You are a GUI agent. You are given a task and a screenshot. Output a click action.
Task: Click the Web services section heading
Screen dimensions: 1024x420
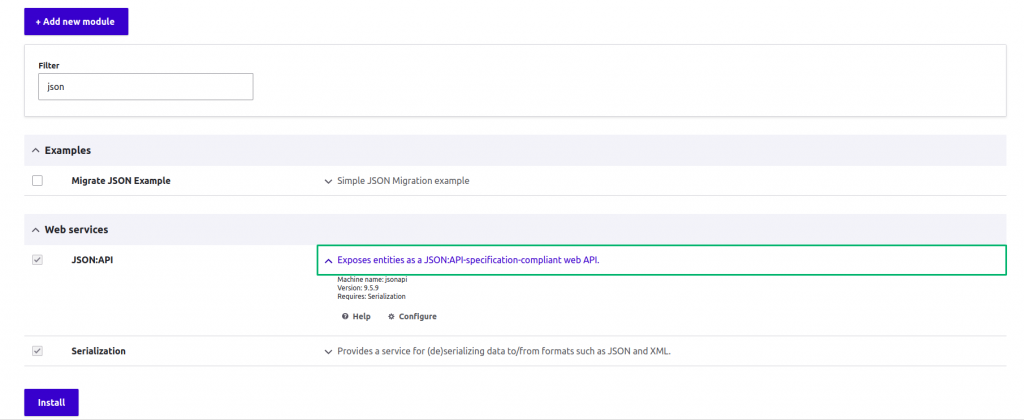point(76,230)
